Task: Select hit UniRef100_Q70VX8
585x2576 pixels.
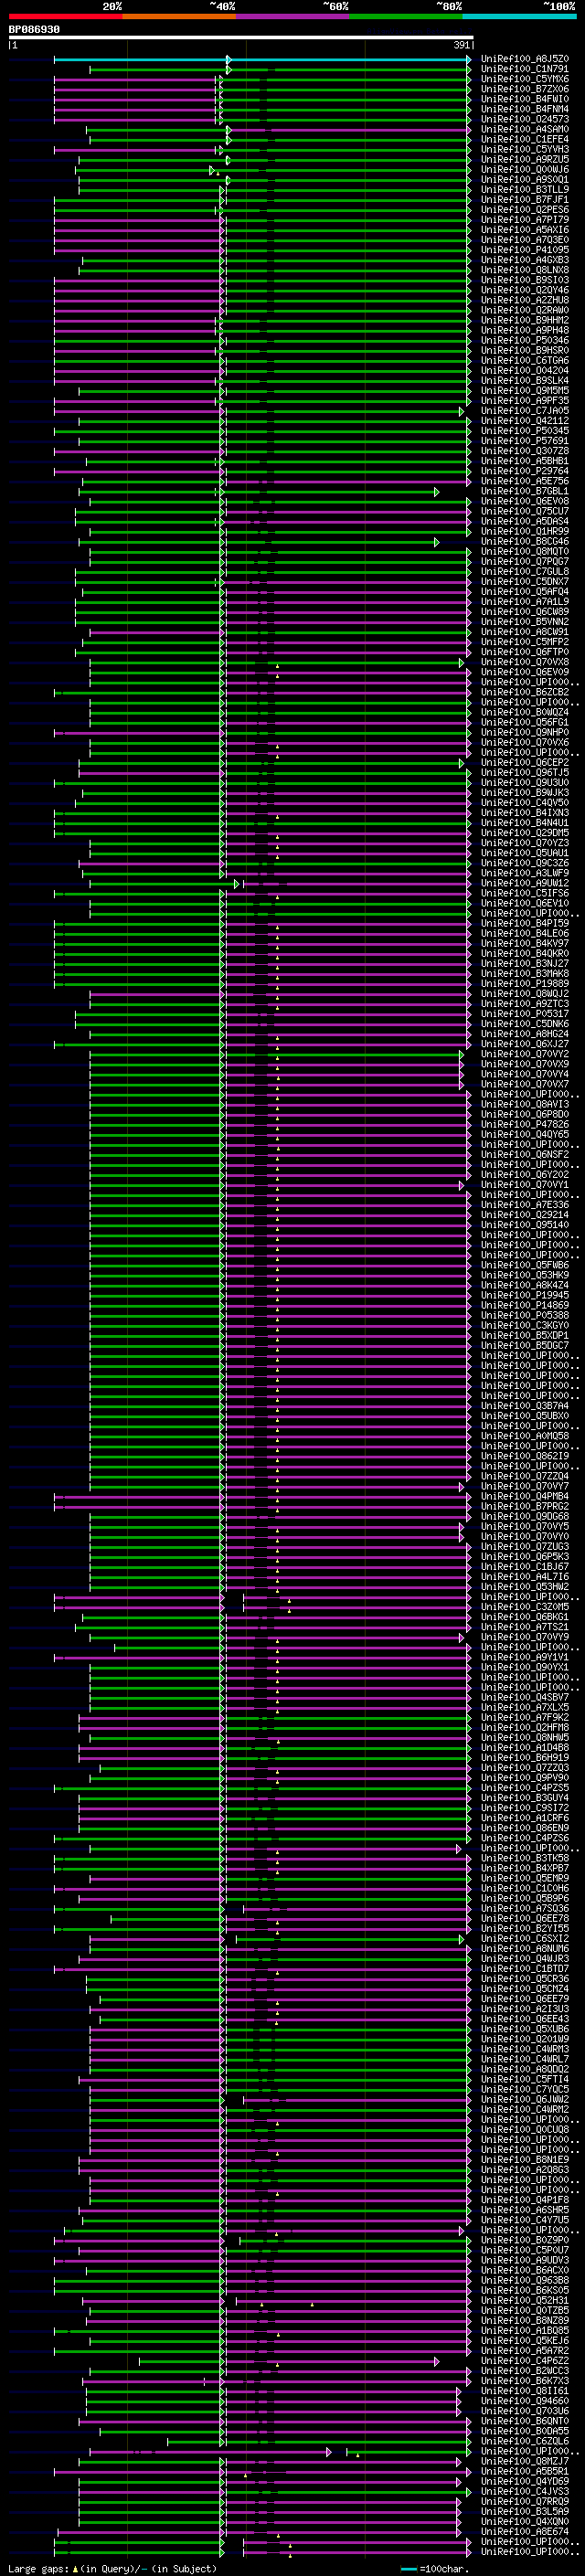Action: click(x=525, y=662)
